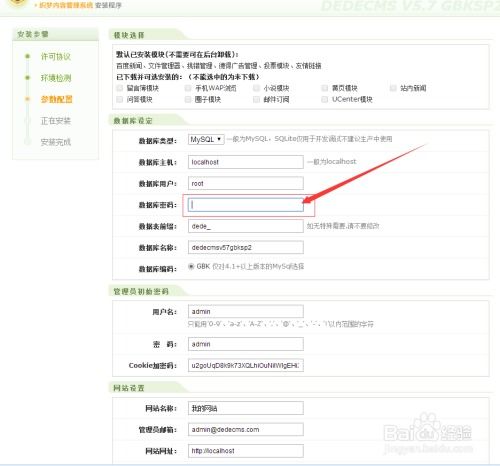Tick the 小说模块 checkbox
This screenshot has height=466, width=500.
tap(256, 88)
